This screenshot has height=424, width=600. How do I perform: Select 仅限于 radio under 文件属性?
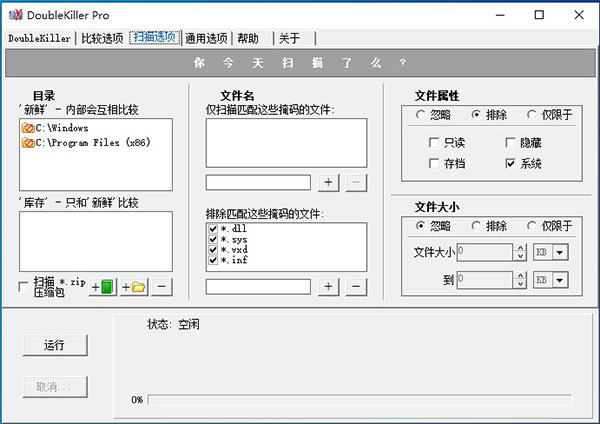coord(531,114)
